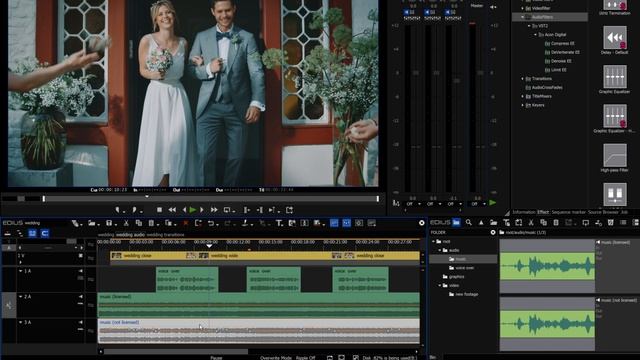640x360 pixels.
Task: Click the Stop button in preview controls
Action: click(159, 210)
